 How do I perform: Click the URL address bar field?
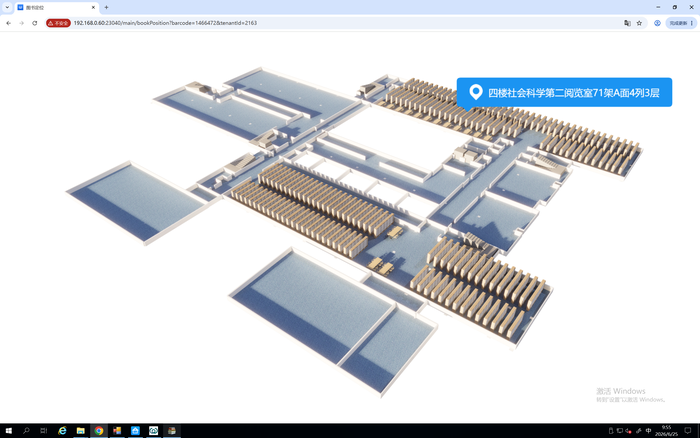pos(346,23)
